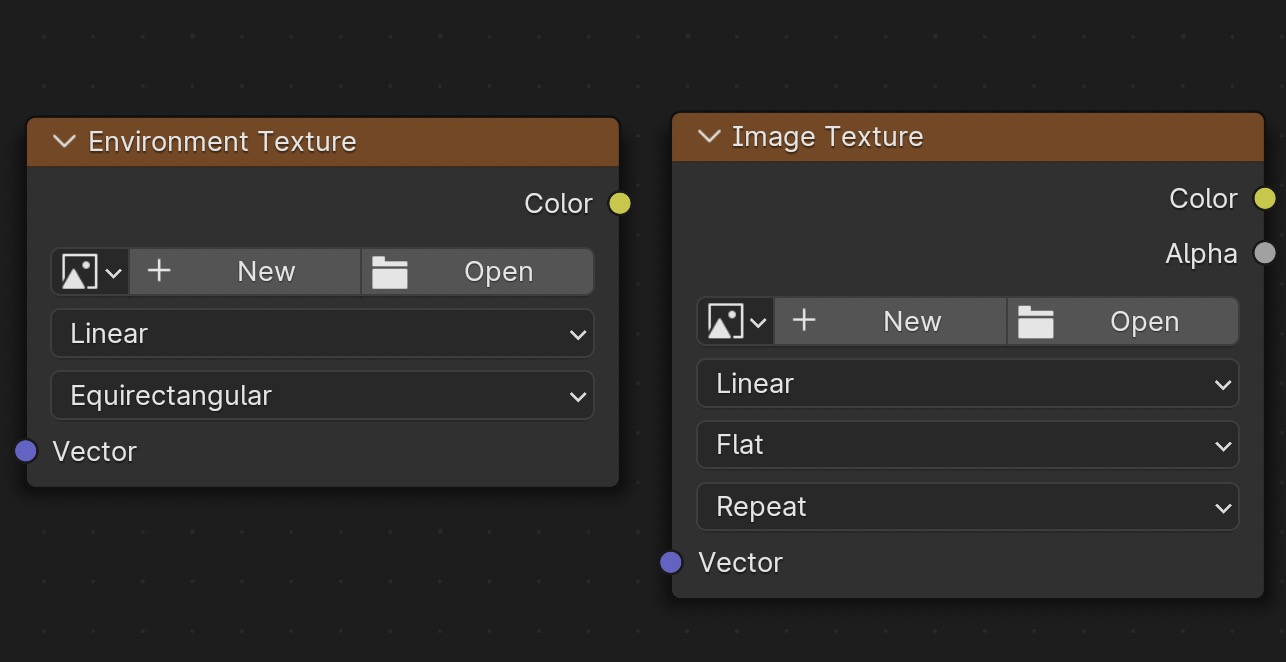Image resolution: width=1286 pixels, height=662 pixels.
Task: Open the Linear interpolation dropdown in Environment Texture
Action: coord(322,334)
